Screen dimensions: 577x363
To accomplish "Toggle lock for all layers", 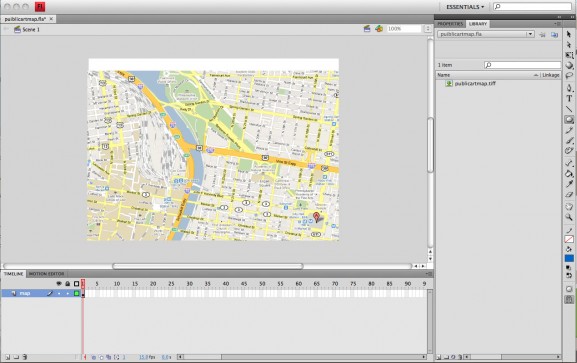I will click(68, 283).
